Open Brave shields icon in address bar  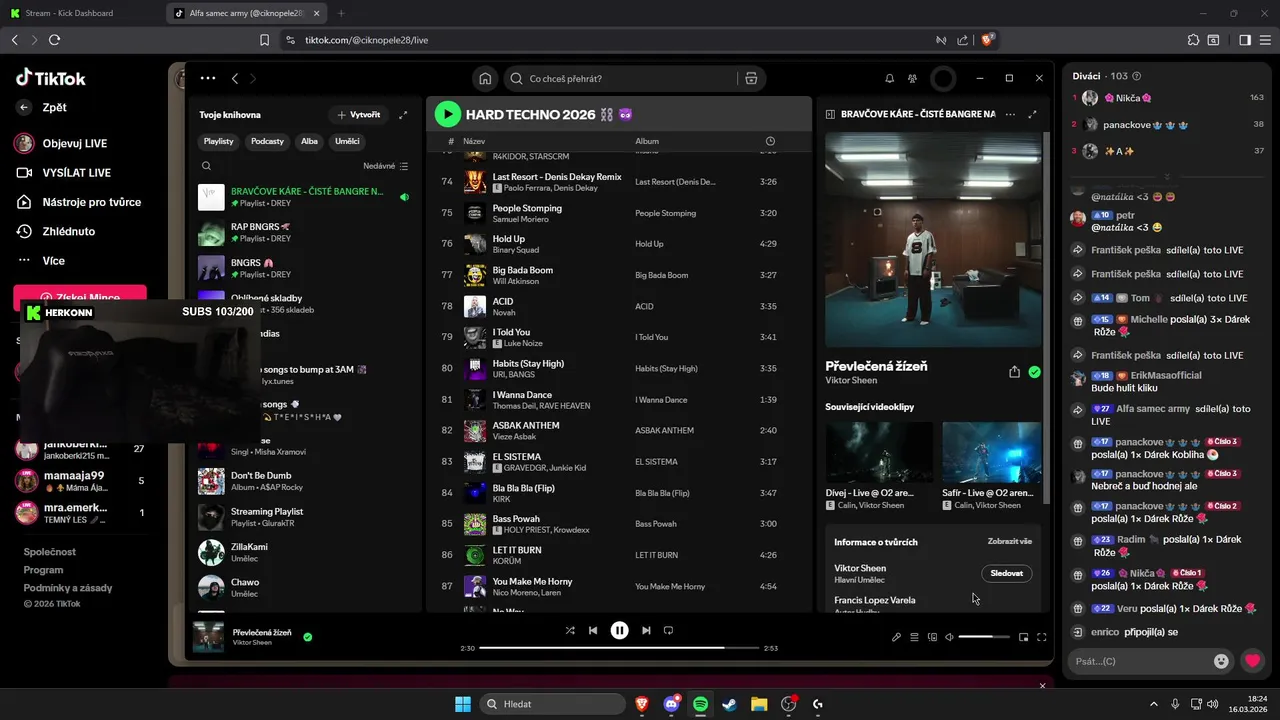[988, 40]
